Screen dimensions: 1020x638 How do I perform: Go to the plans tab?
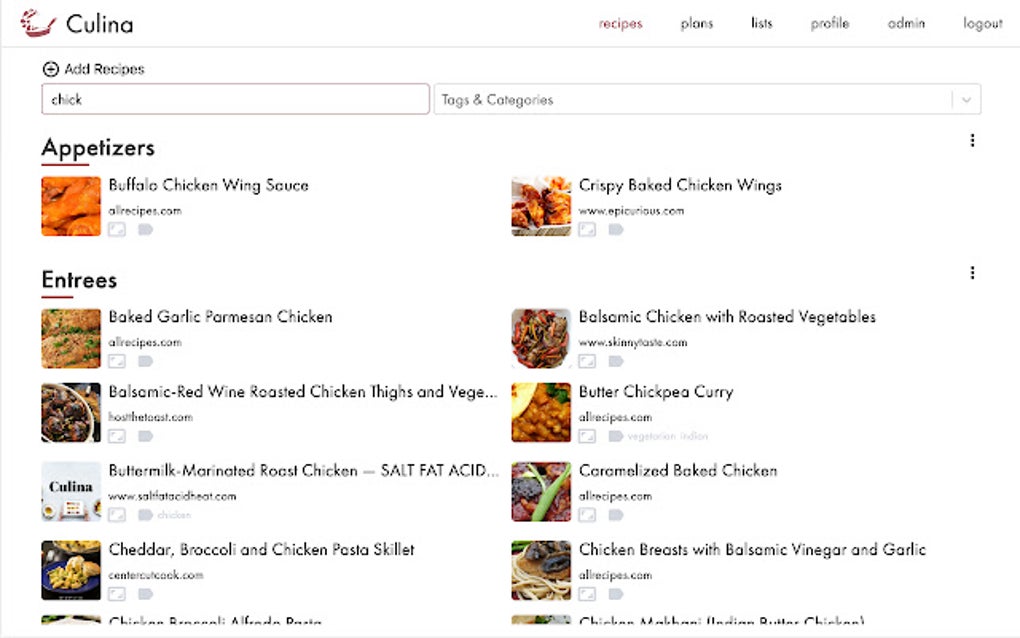[x=697, y=24]
